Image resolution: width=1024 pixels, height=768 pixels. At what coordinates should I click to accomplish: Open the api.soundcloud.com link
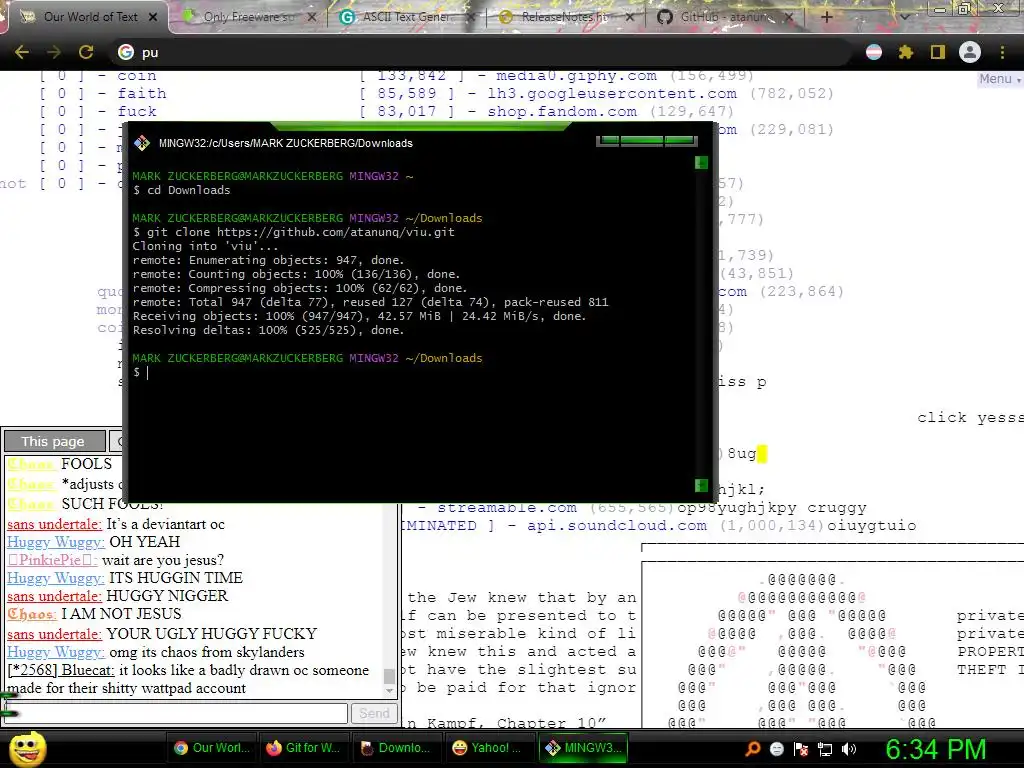[616, 526]
